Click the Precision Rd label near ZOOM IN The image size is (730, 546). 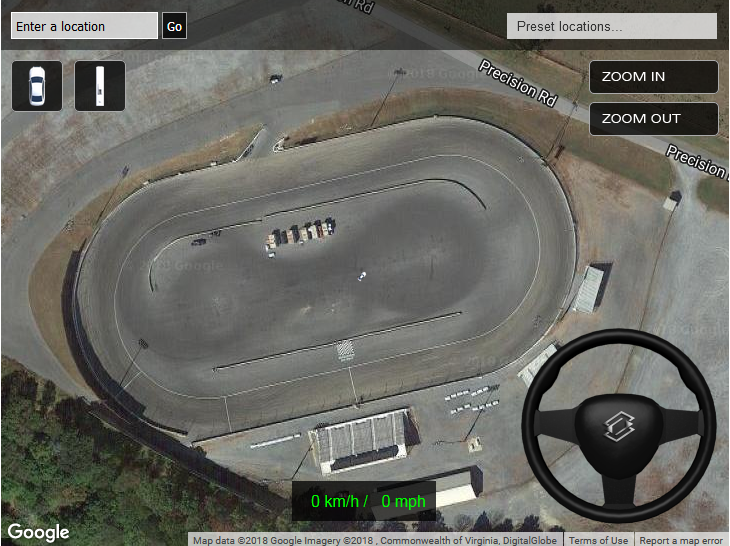pos(518,84)
